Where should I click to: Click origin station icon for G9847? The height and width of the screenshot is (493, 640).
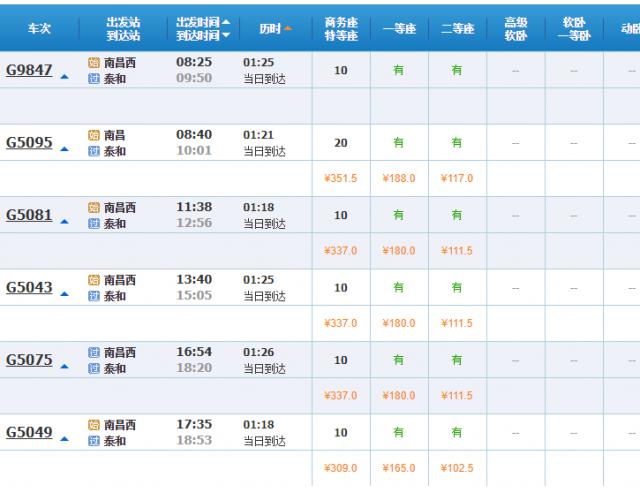tap(94, 63)
